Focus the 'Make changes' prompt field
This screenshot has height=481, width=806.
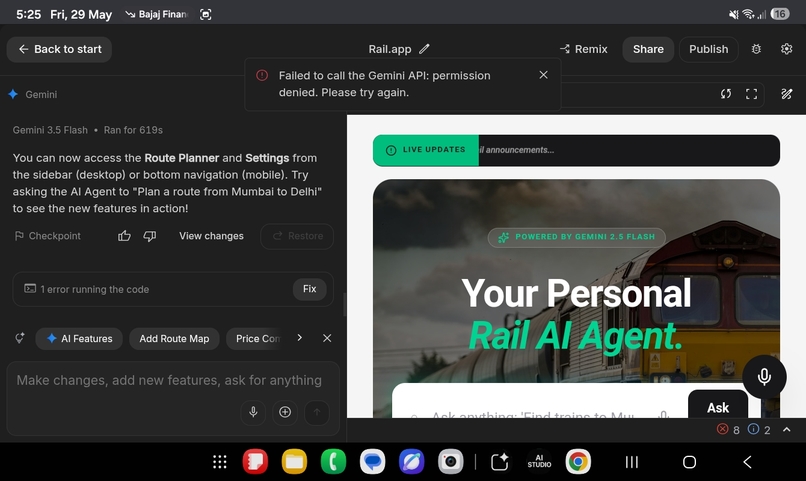pos(169,380)
